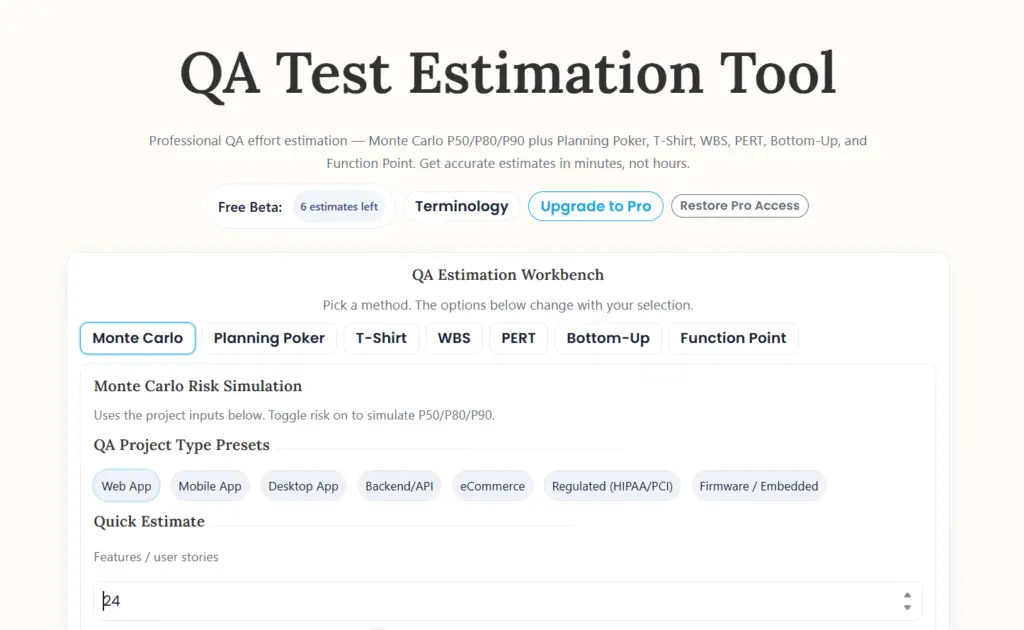Select Firmware / Embedded preset
Viewport: 1024px width, 630px height.
click(759, 486)
